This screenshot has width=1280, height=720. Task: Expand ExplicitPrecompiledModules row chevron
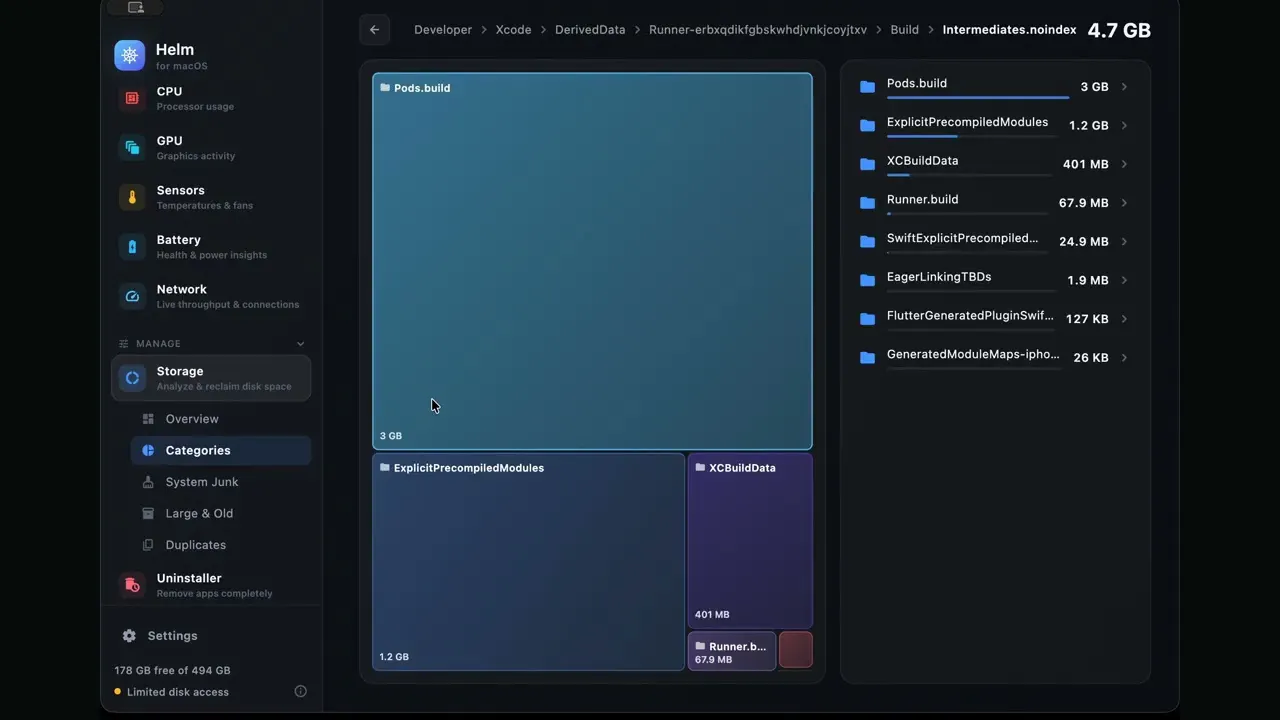tap(1124, 126)
